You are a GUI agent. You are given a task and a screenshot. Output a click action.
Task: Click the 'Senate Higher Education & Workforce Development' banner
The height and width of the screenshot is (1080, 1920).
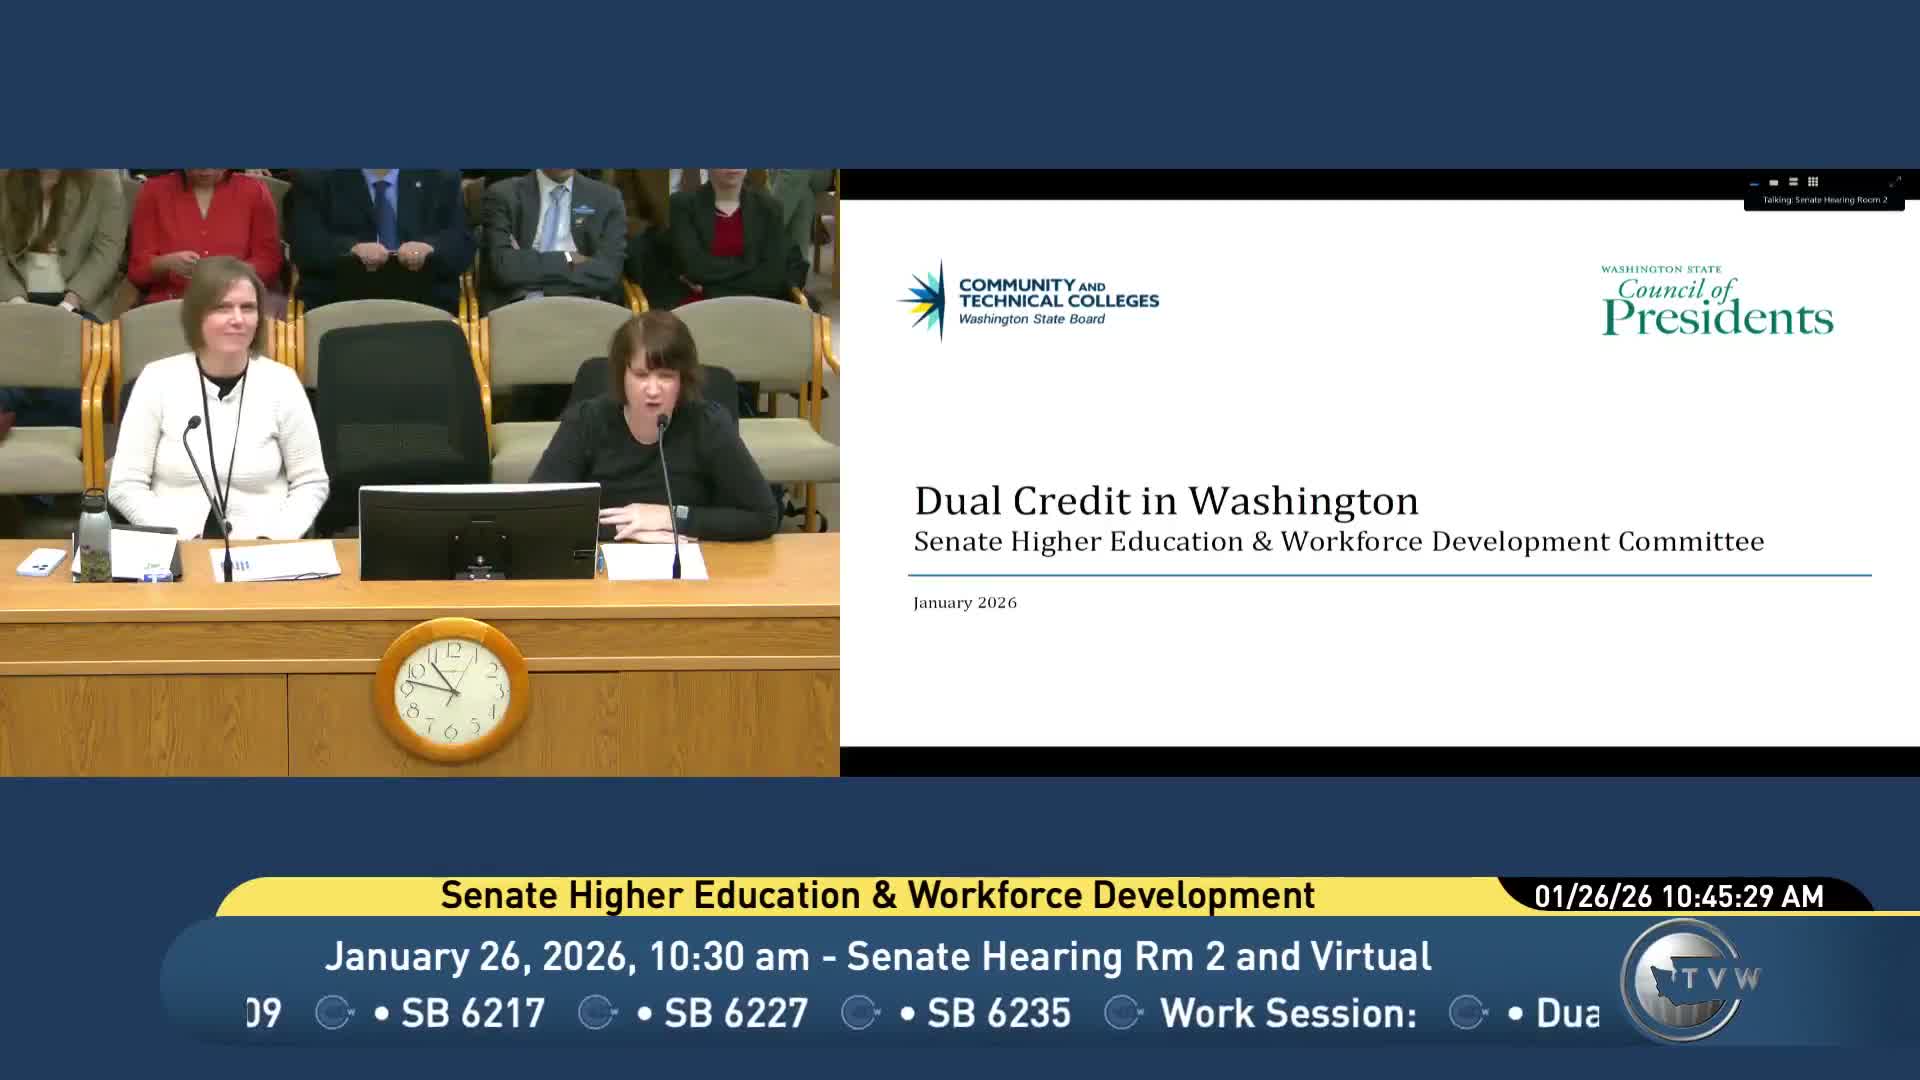[x=877, y=895]
